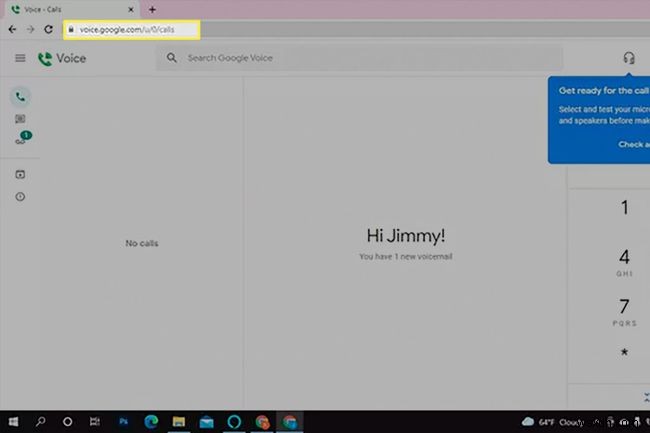Collapse the dial pad panel
This screenshot has width=650, height=433.
pos(646,397)
